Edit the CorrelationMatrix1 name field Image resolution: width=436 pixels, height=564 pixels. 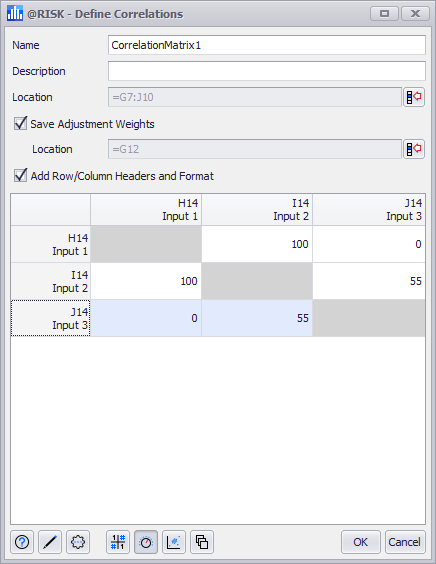(x=267, y=45)
